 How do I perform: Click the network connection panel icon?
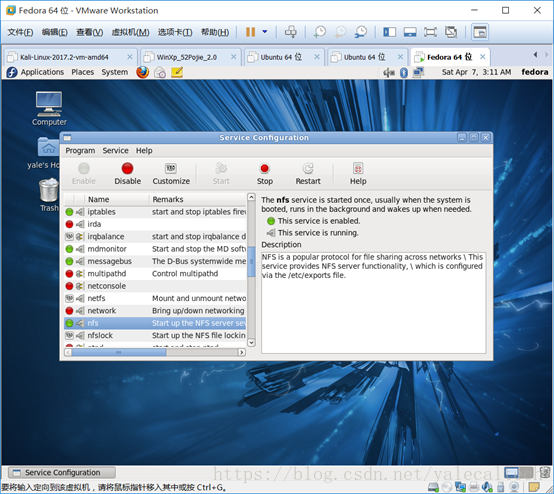point(418,72)
